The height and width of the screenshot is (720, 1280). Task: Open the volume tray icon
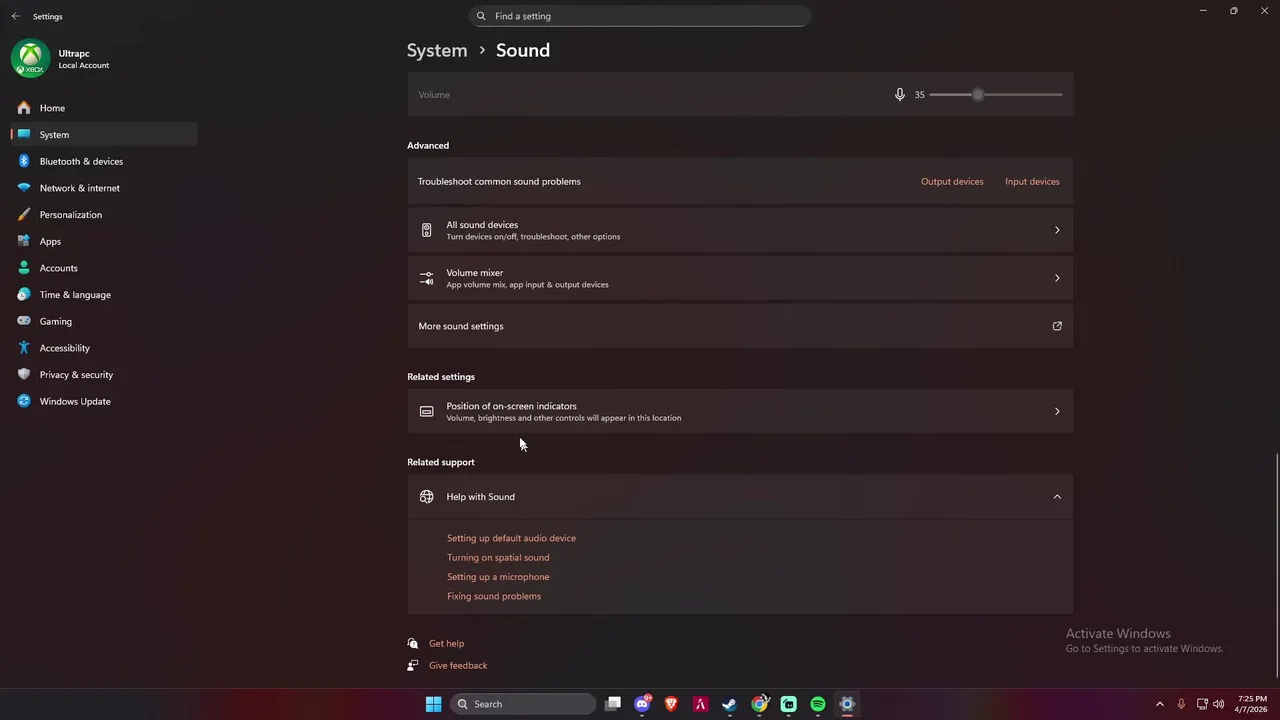click(1218, 704)
